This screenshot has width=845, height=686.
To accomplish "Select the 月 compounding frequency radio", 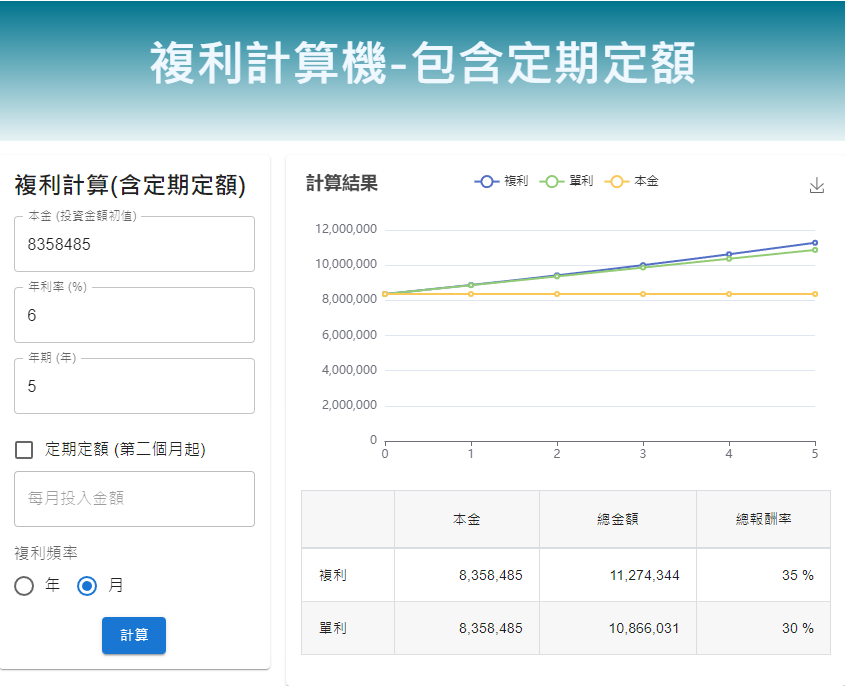I will click(87, 586).
